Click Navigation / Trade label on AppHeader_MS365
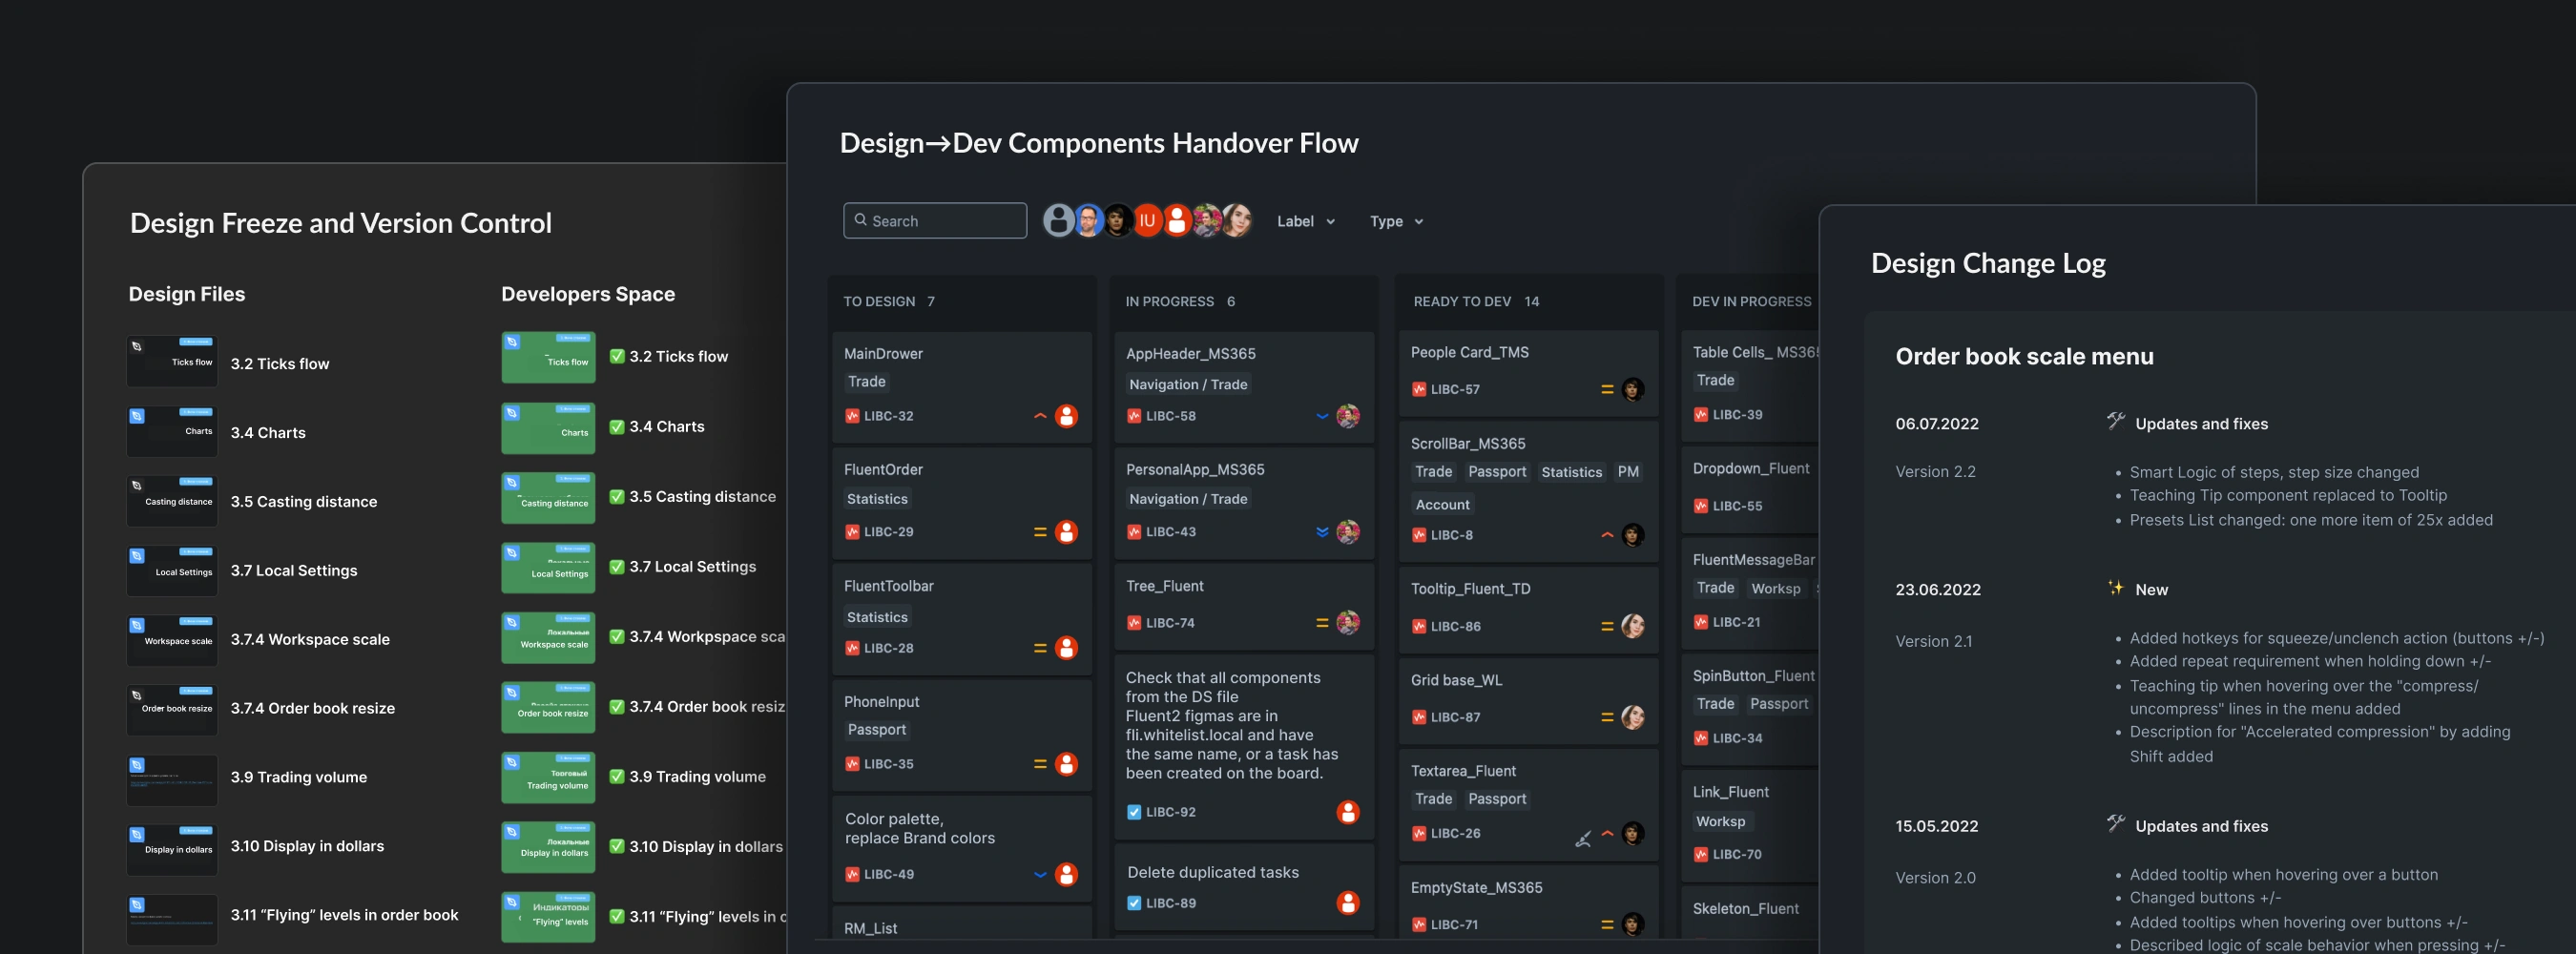The image size is (2576, 954). [x=1188, y=384]
